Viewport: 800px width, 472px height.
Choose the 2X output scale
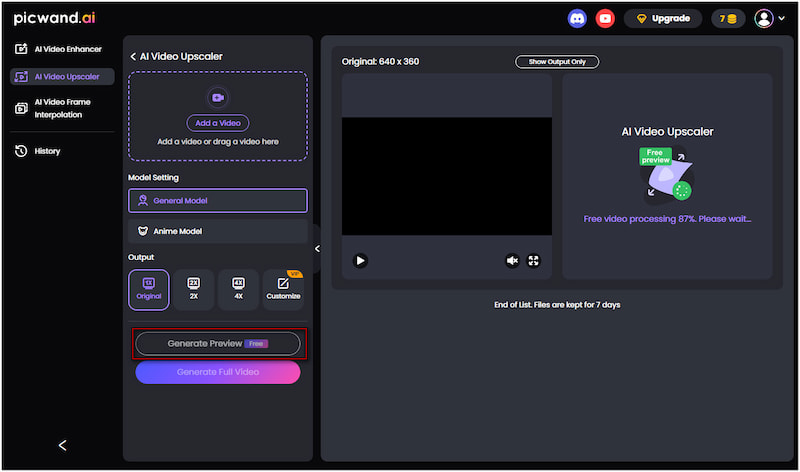click(x=194, y=290)
